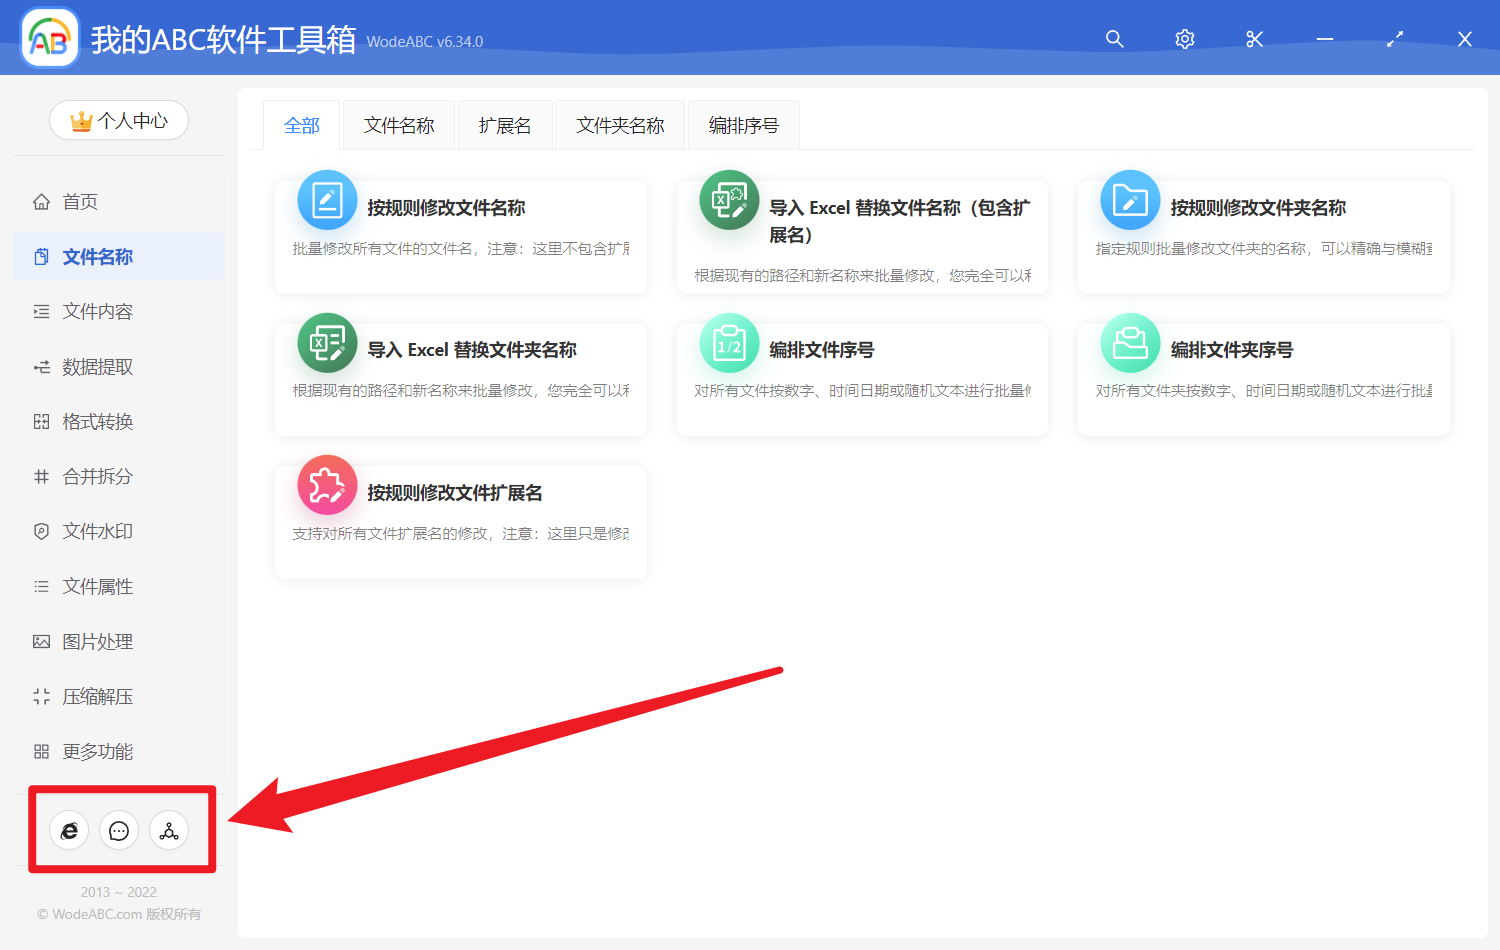1500x950 pixels.
Task: Click the scissors icon in title bar
Action: (1254, 39)
